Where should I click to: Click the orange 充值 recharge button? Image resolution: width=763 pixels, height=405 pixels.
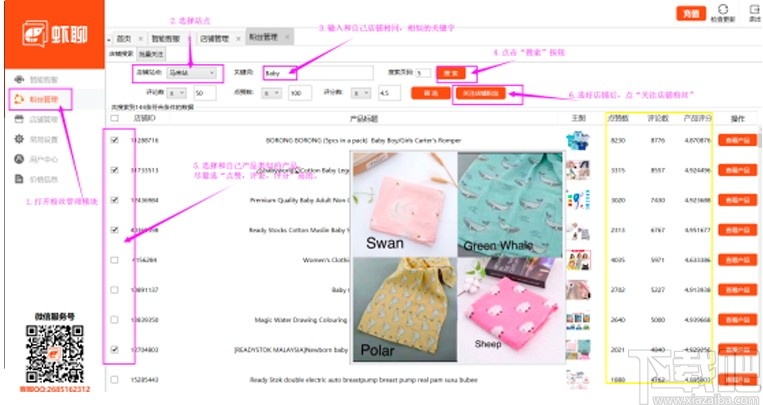[x=691, y=14]
